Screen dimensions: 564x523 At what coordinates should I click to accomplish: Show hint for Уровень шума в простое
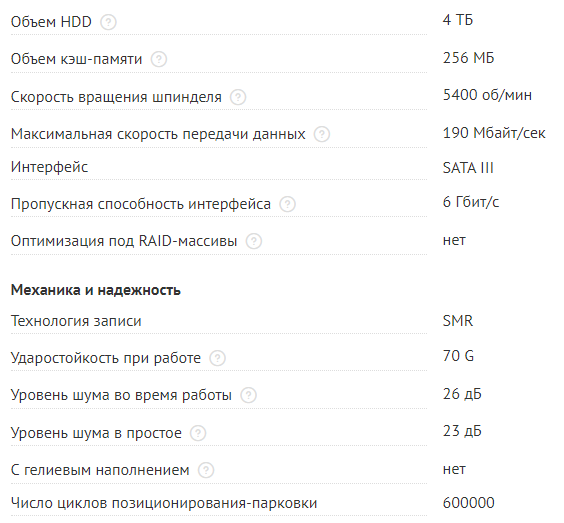198,433
